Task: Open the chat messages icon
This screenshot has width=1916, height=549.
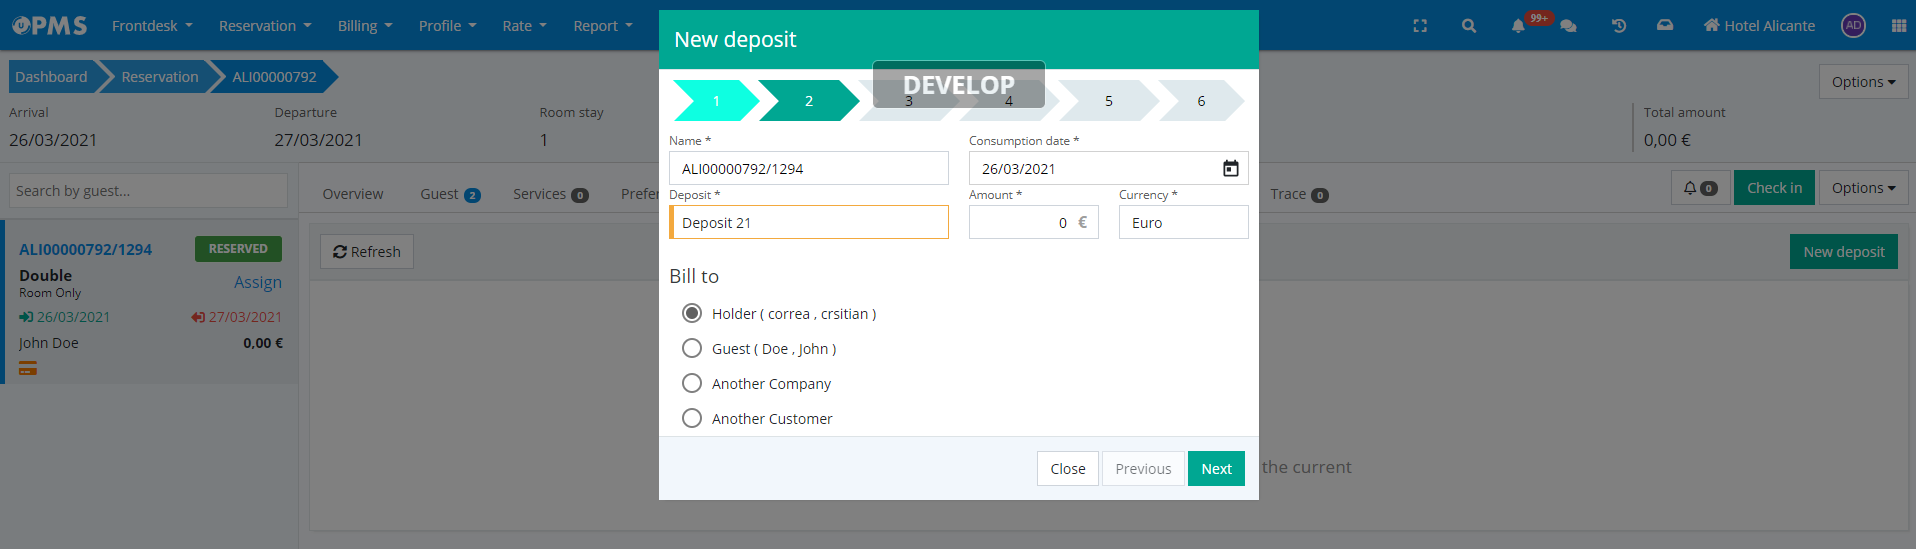Action: [x=1568, y=26]
